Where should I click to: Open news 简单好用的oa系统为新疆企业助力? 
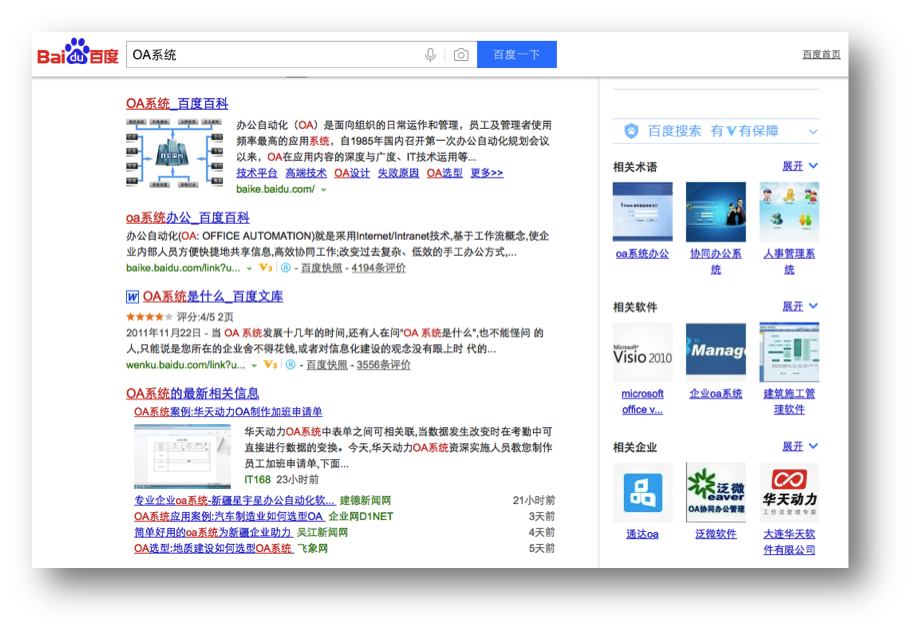[213, 532]
